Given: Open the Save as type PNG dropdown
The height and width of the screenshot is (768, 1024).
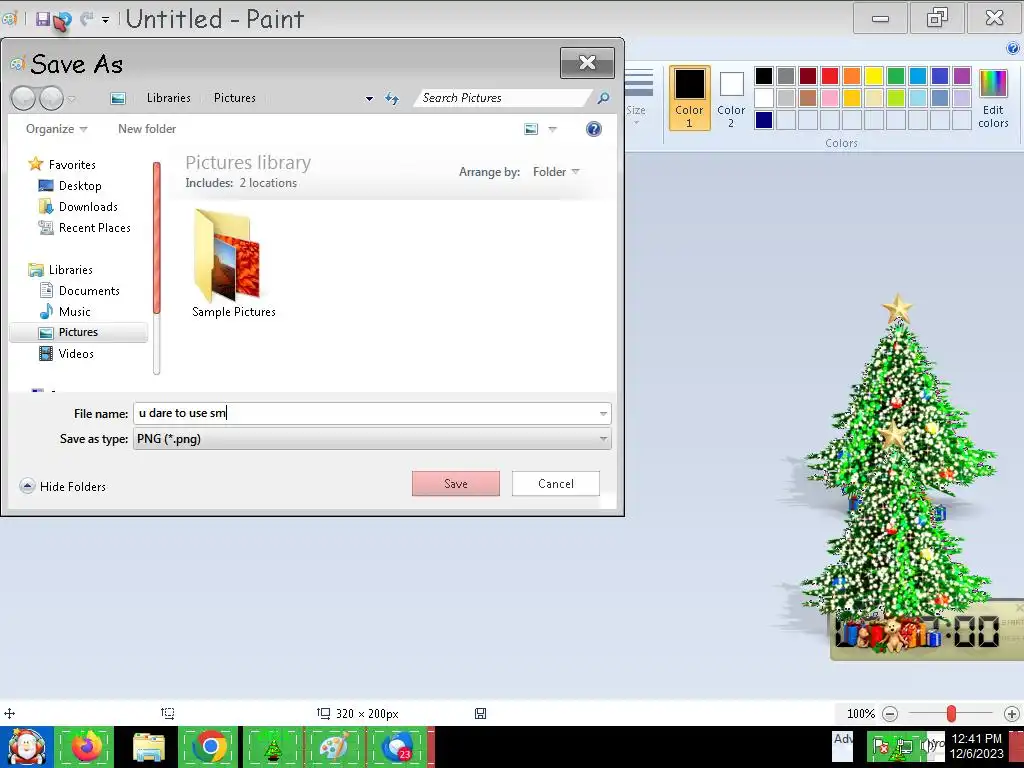Looking at the screenshot, I should coord(372,439).
